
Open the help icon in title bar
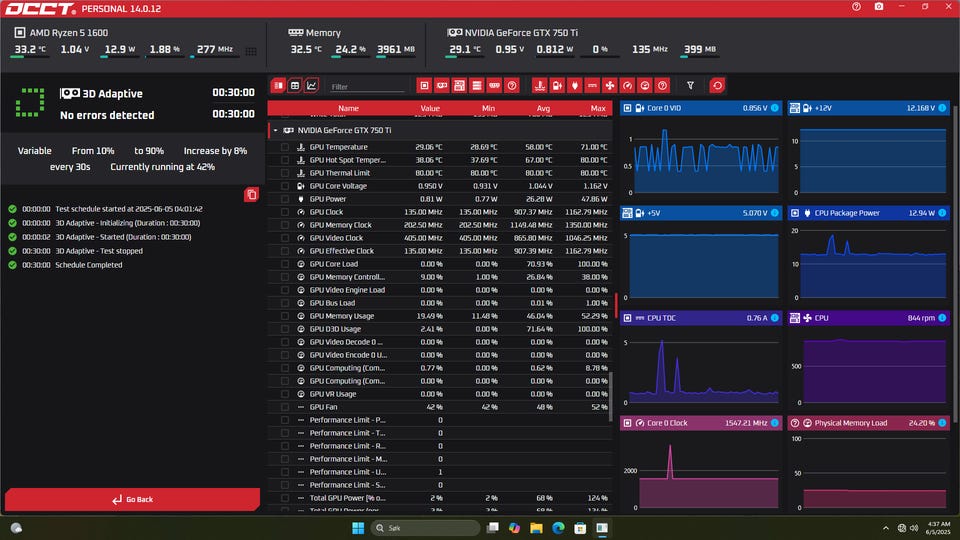(856, 7)
